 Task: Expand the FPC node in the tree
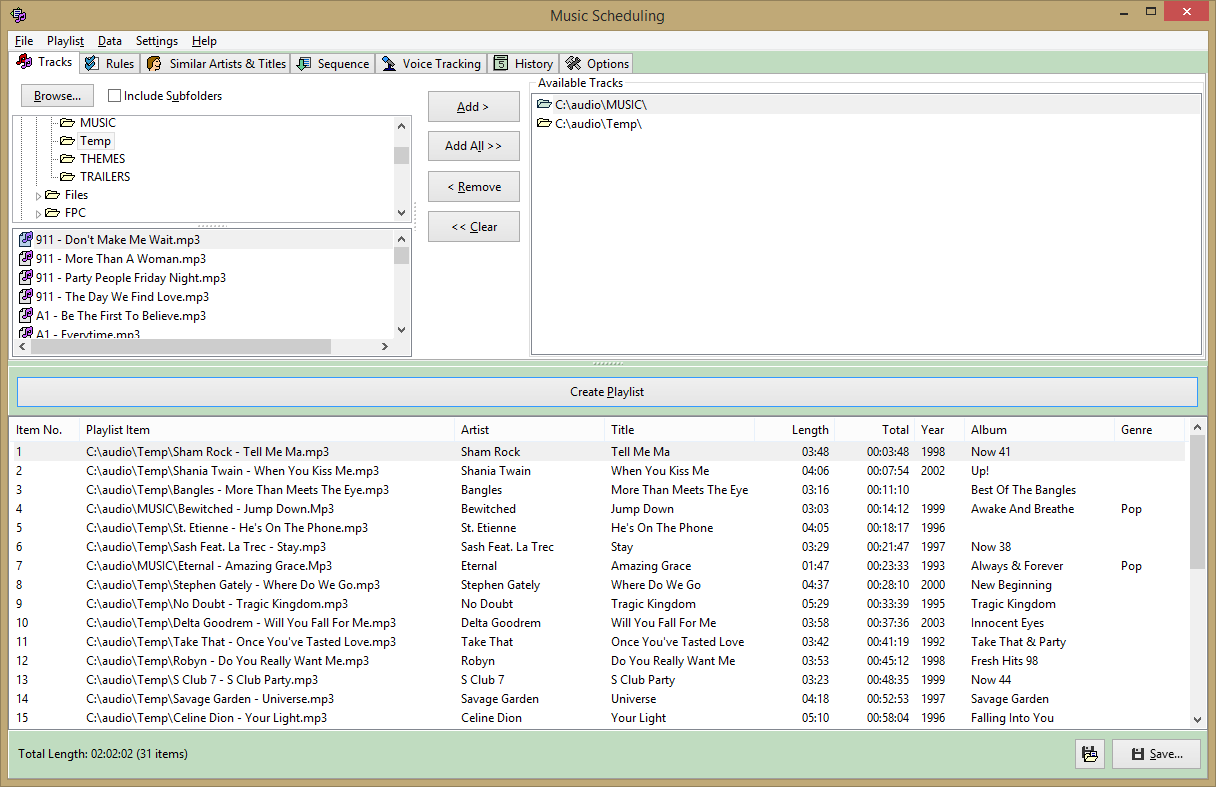(39, 213)
